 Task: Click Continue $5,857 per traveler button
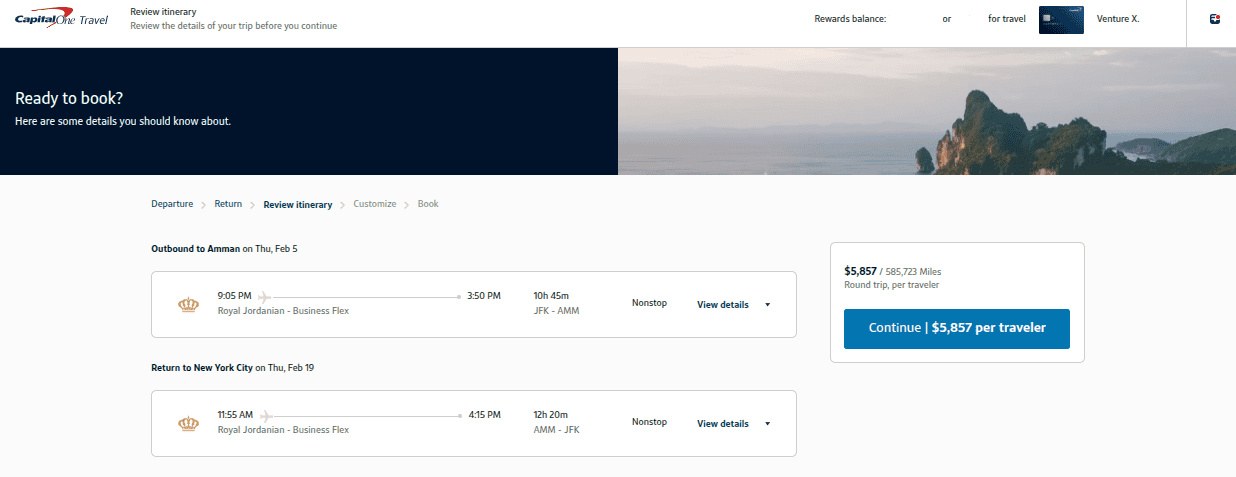(x=957, y=328)
